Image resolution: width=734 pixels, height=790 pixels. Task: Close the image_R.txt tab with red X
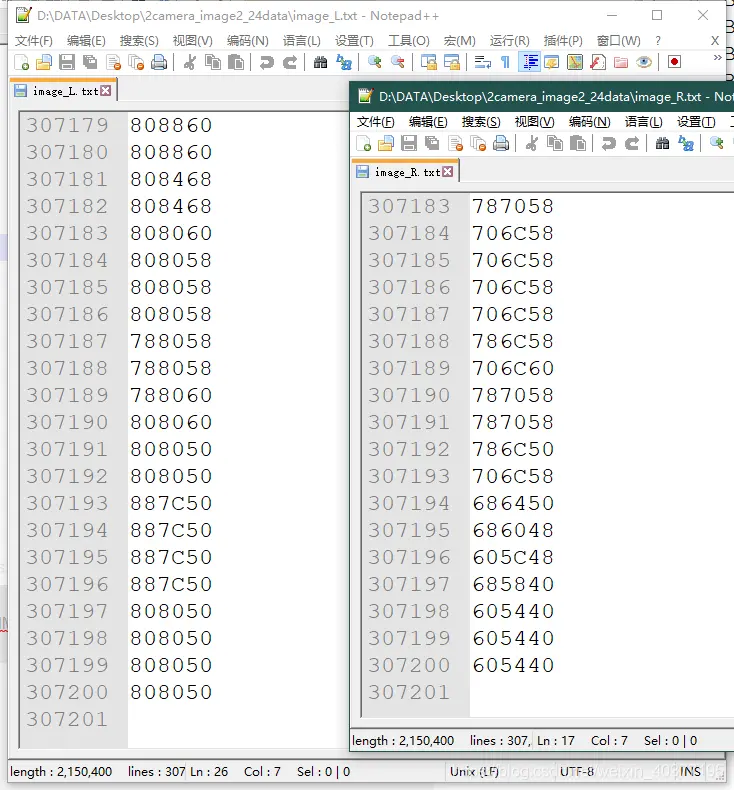click(447, 172)
